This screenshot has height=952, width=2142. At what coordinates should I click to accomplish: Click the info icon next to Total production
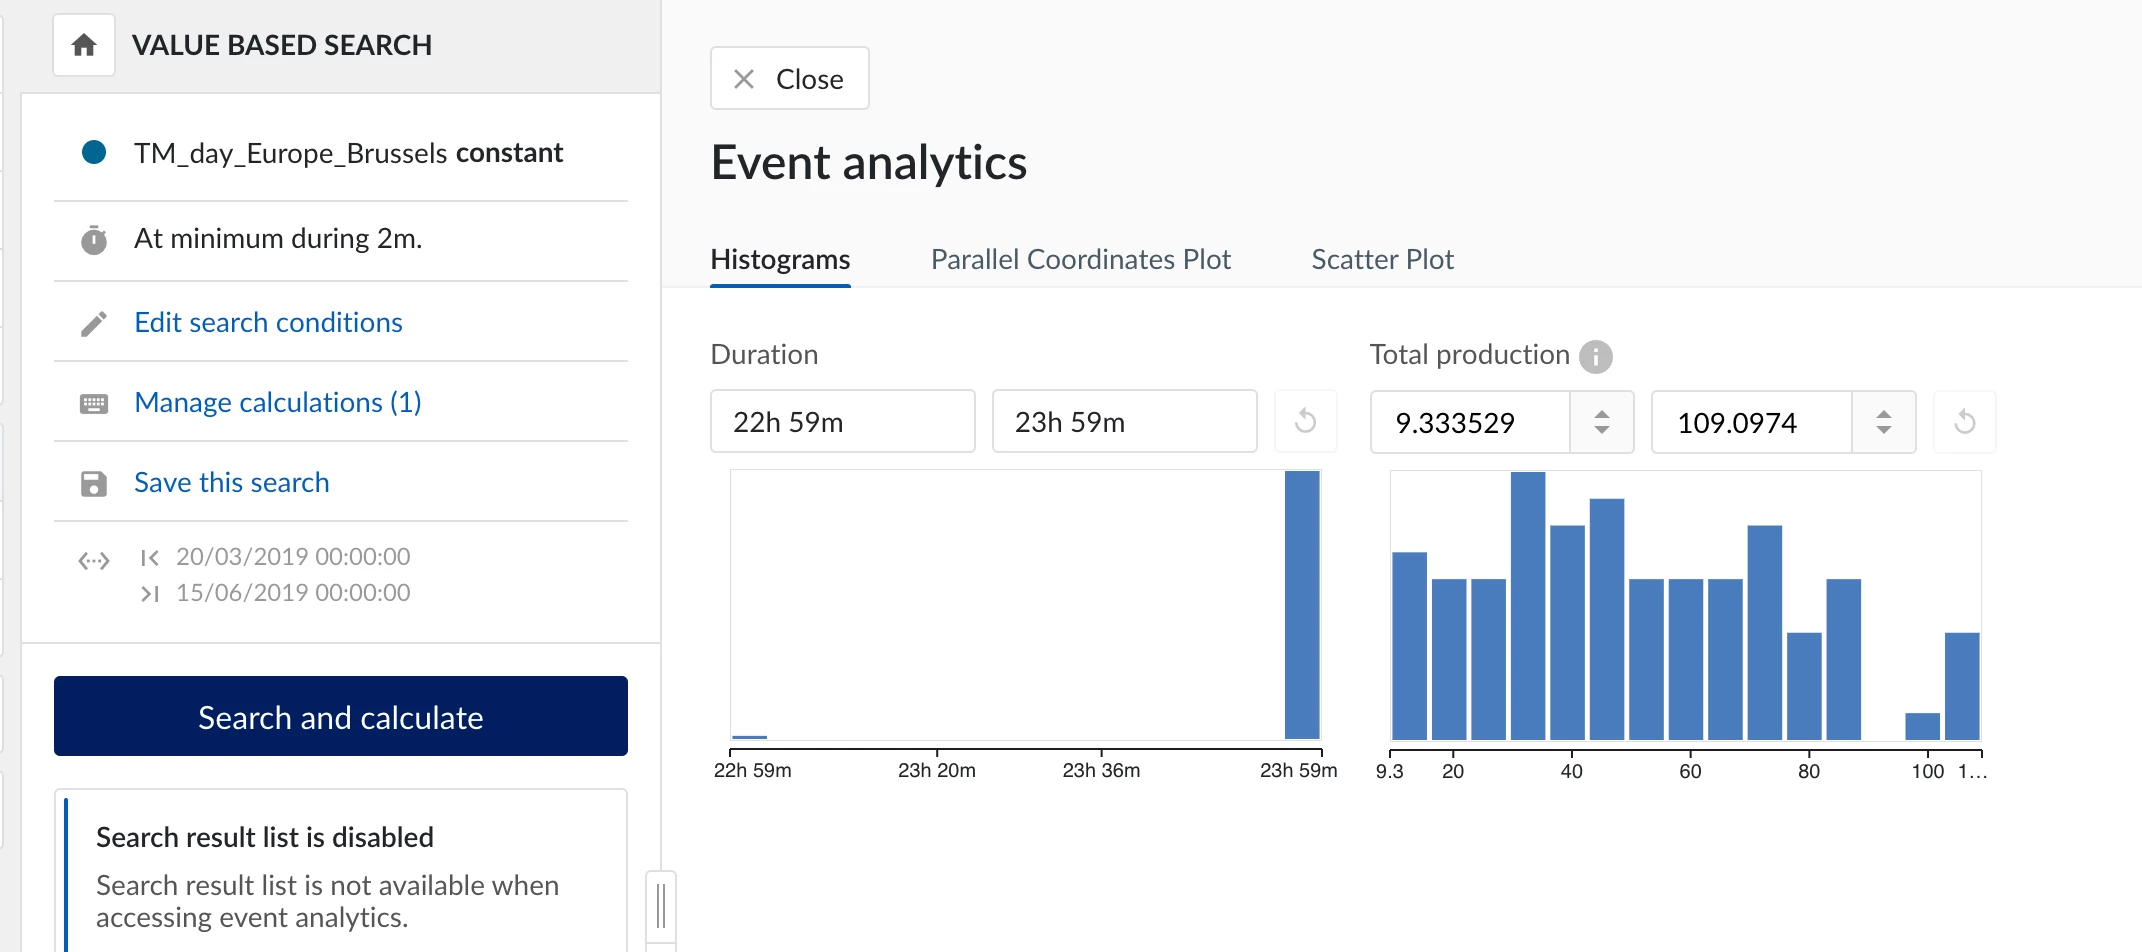(x=1597, y=356)
